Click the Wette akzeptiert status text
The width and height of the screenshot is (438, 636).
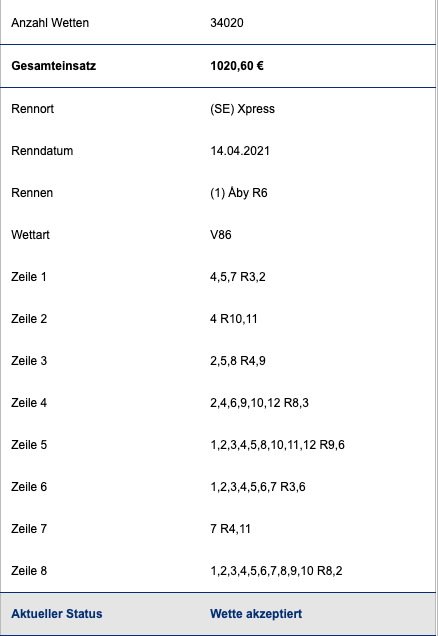click(x=256, y=614)
